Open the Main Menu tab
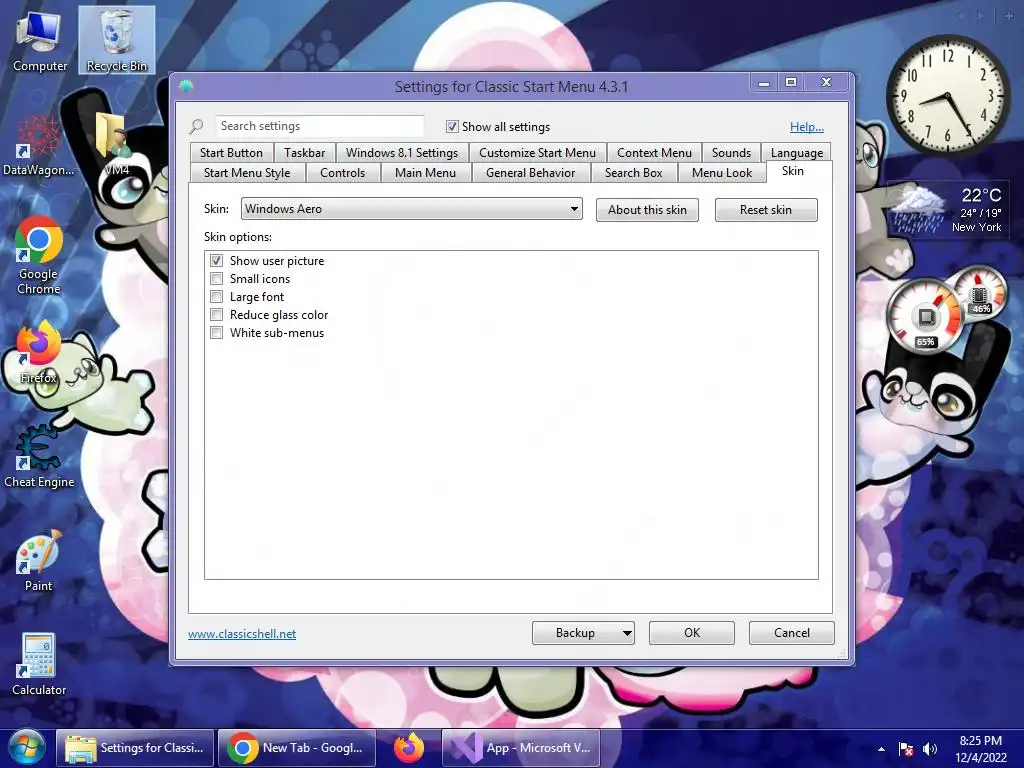Viewport: 1024px width, 768px height. coord(425,173)
